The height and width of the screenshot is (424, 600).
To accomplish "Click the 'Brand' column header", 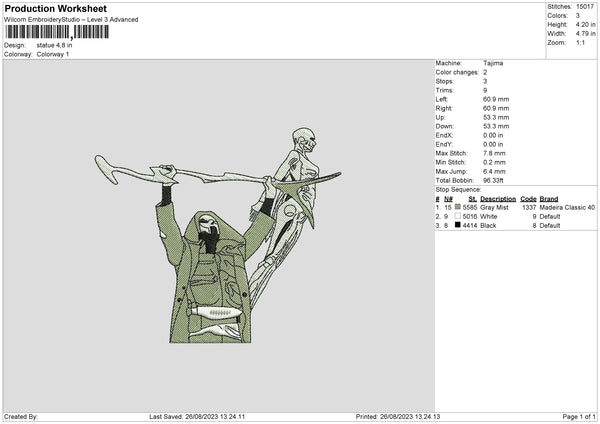I will click(x=549, y=199).
